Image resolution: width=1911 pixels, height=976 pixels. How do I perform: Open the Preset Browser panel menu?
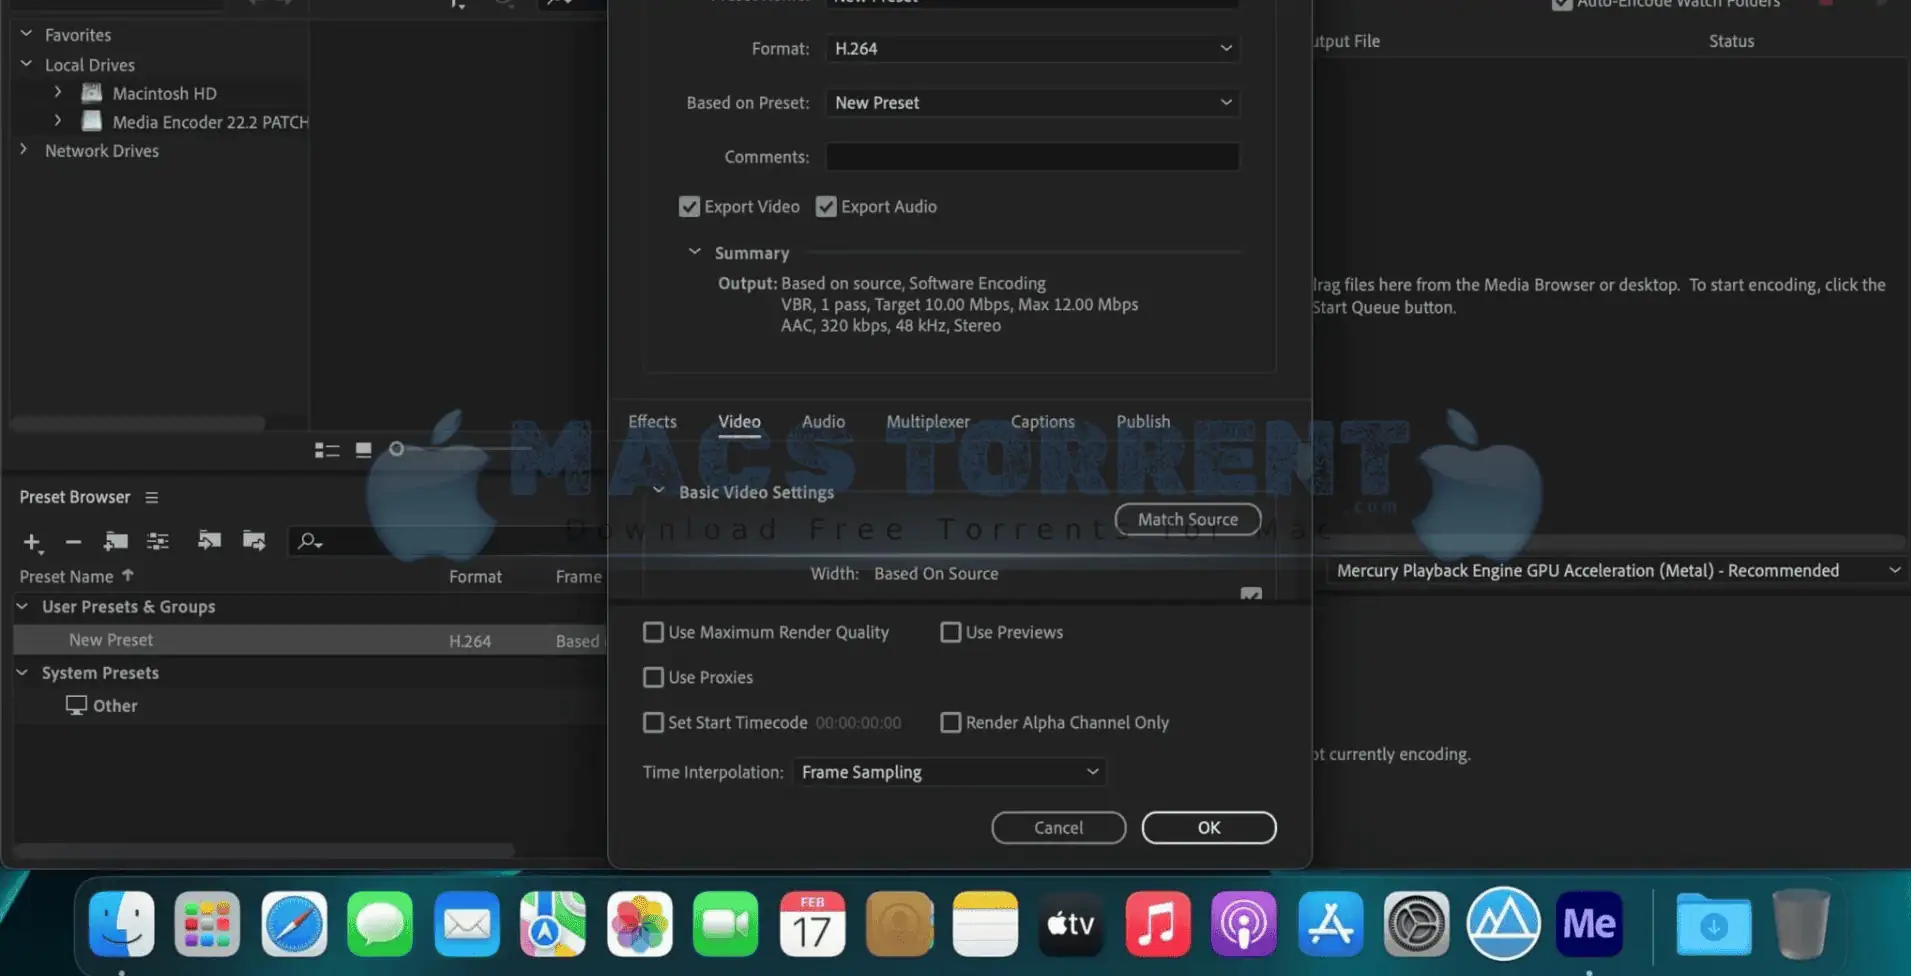point(151,497)
